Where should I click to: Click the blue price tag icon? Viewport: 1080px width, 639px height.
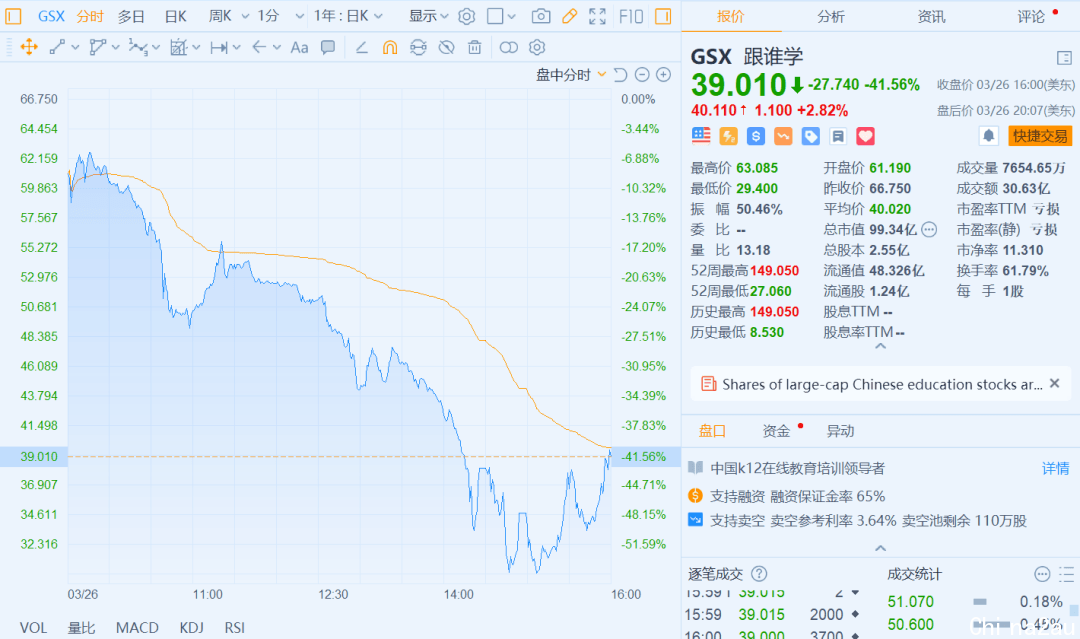(x=811, y=136)
